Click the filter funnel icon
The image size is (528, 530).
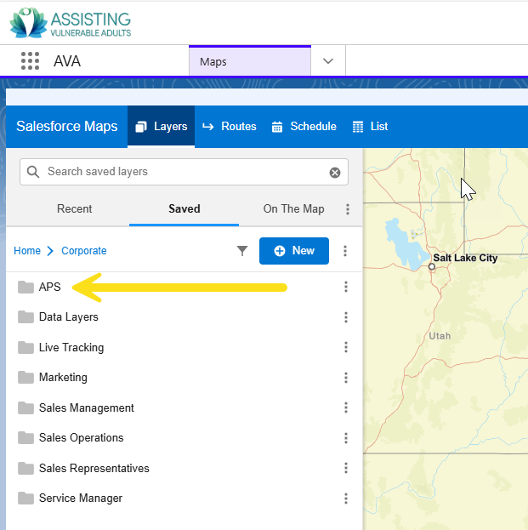click(242, 251)
